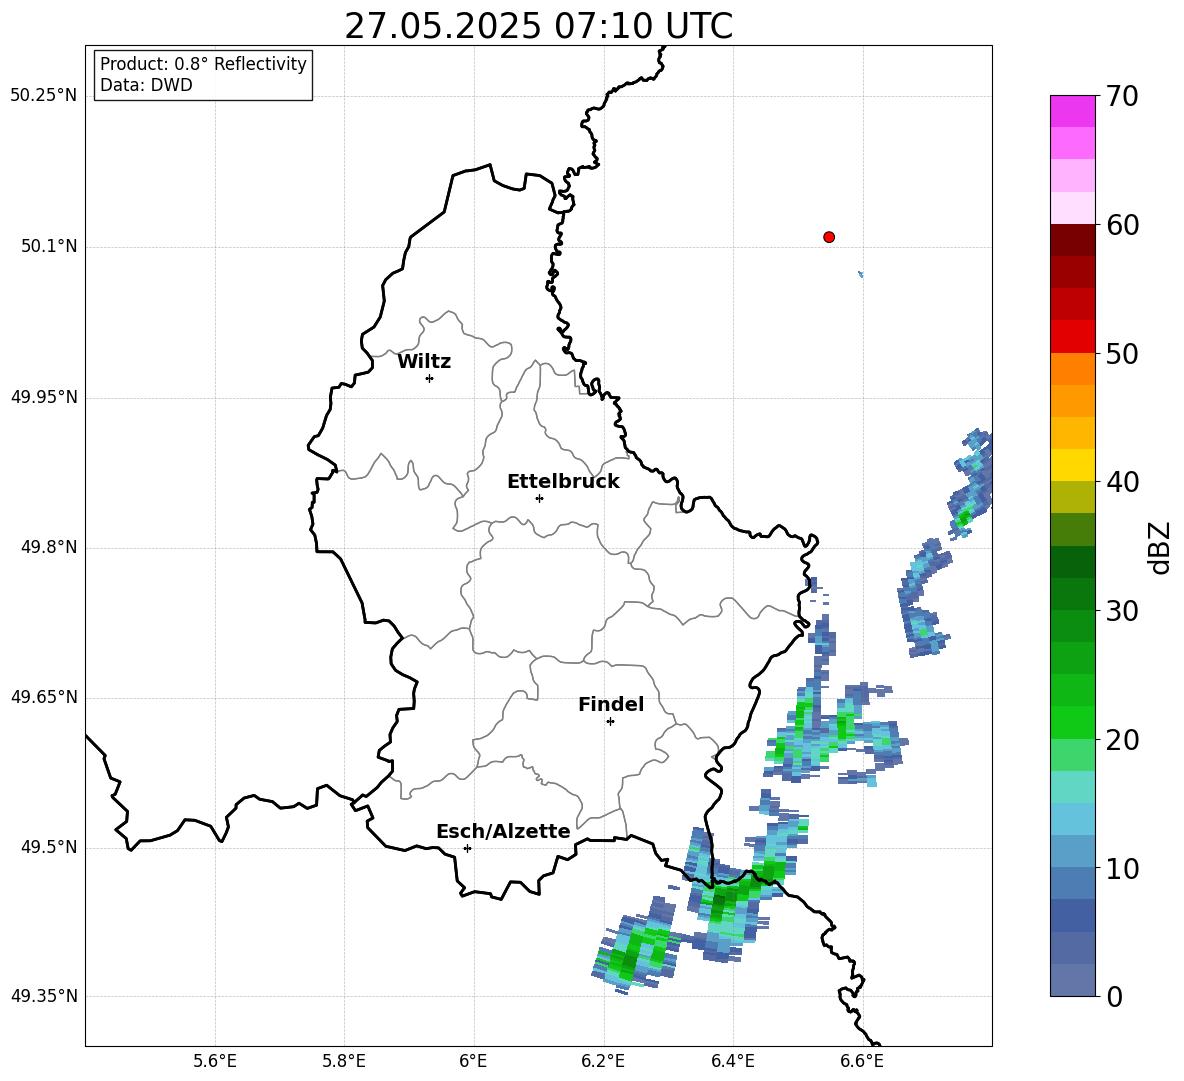Pick the dark maroon colorbar segment below 60
The width and height of the screenshot is (1184, 1081).
click(1073, 240)
